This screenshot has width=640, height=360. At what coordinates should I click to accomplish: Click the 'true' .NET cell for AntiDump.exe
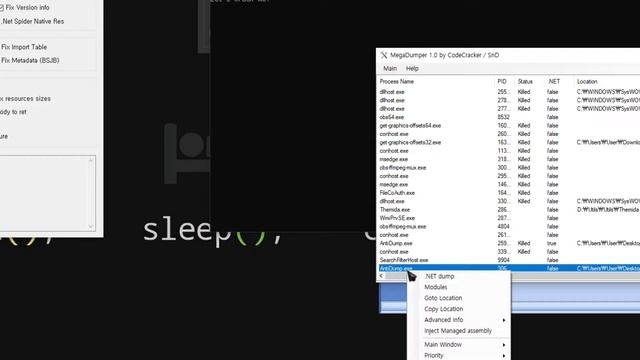[x=552, y=244]
